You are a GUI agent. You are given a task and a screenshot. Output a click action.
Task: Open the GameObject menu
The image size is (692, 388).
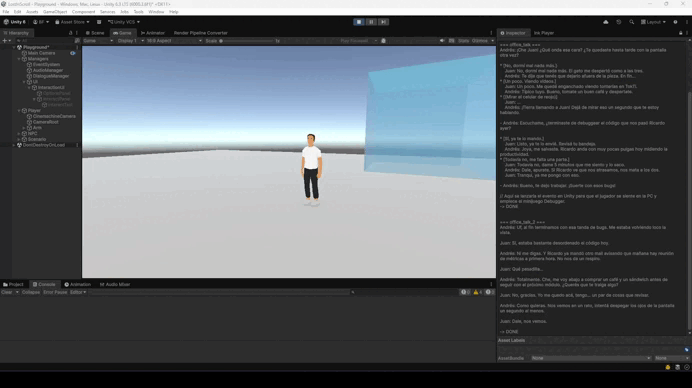pos(55,12)
